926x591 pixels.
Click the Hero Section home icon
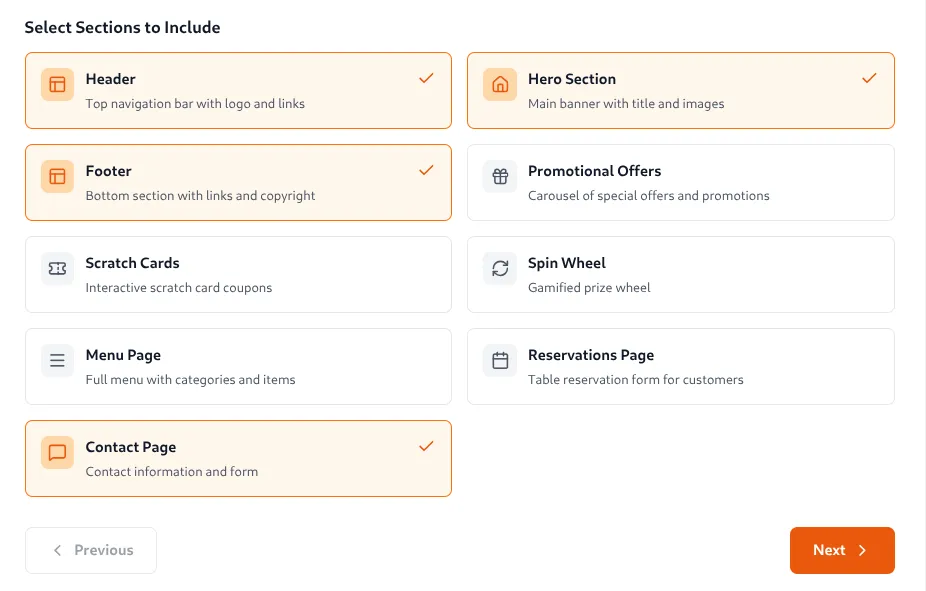pyautogui.click(x=499, y=86)
